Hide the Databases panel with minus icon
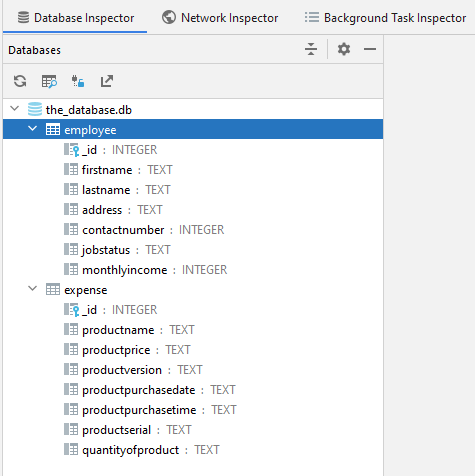475x476 pixels. (370, 49)
